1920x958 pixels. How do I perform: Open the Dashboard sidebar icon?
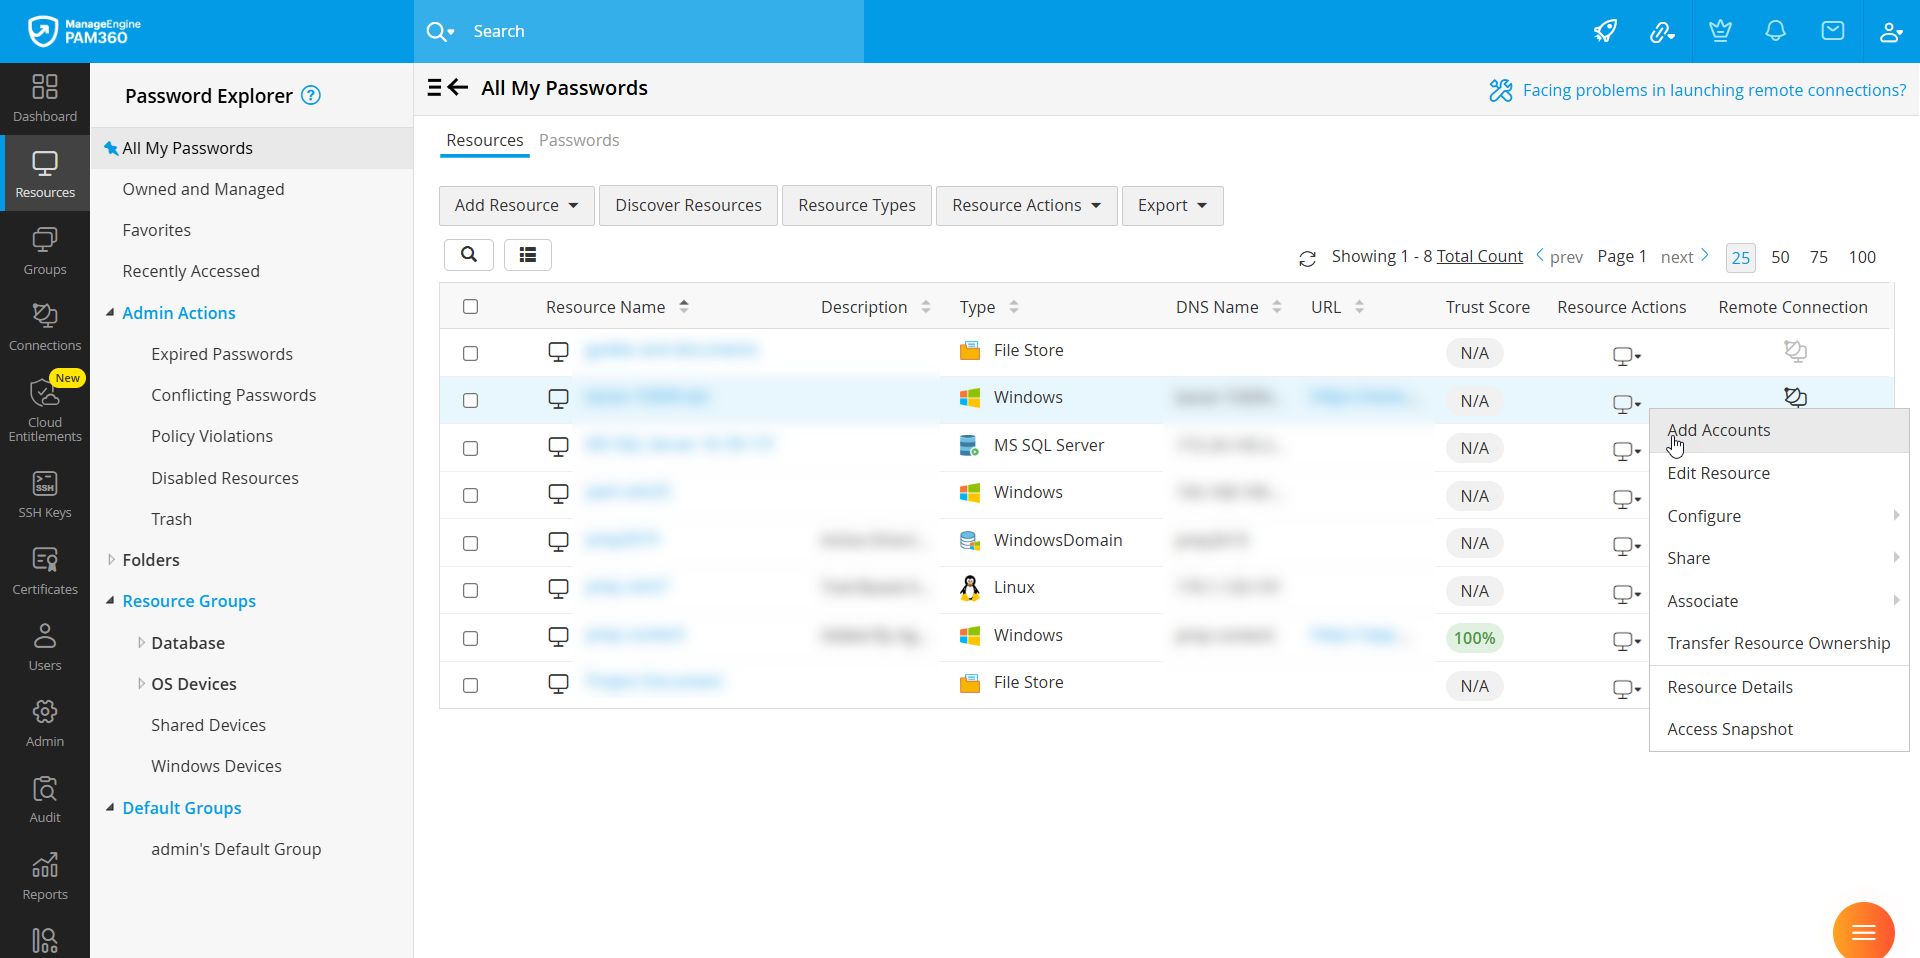pos(45,98)
